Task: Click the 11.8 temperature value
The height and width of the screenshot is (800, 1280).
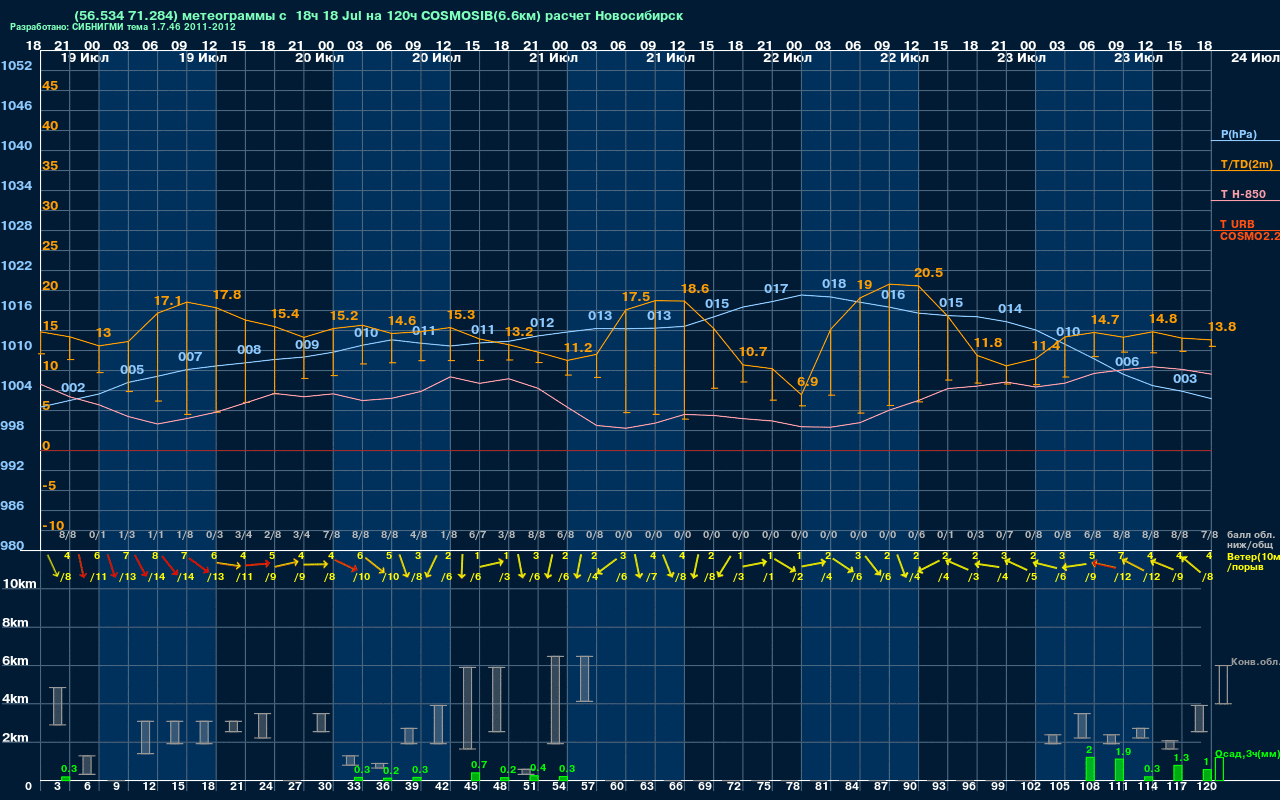Action: (987, 342)
